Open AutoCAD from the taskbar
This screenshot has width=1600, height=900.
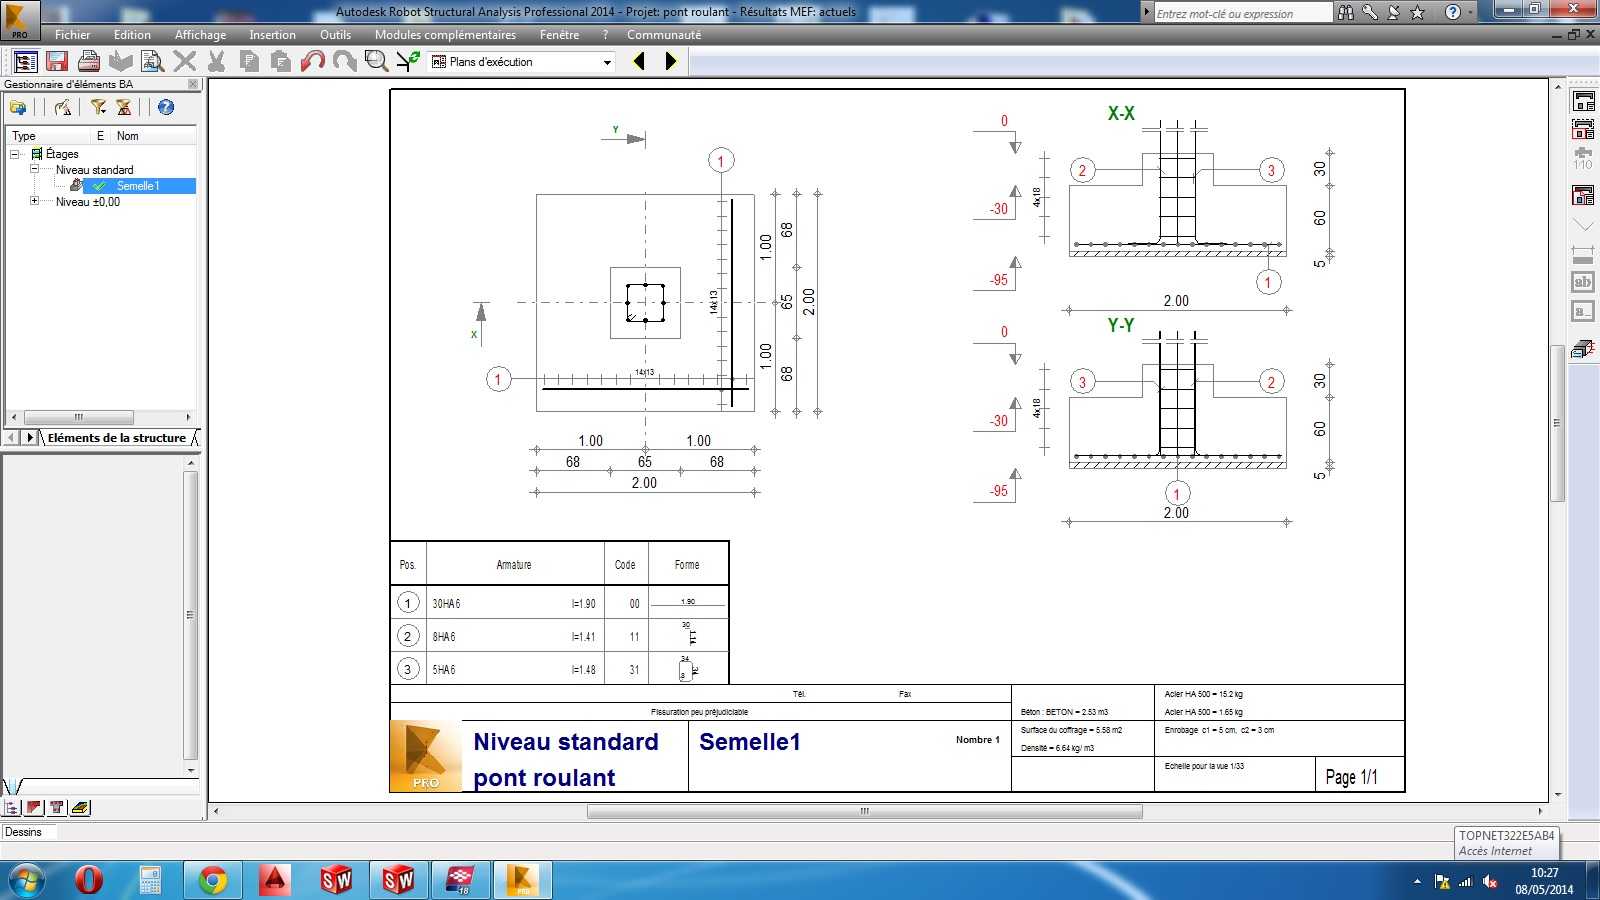click(274, 880)
